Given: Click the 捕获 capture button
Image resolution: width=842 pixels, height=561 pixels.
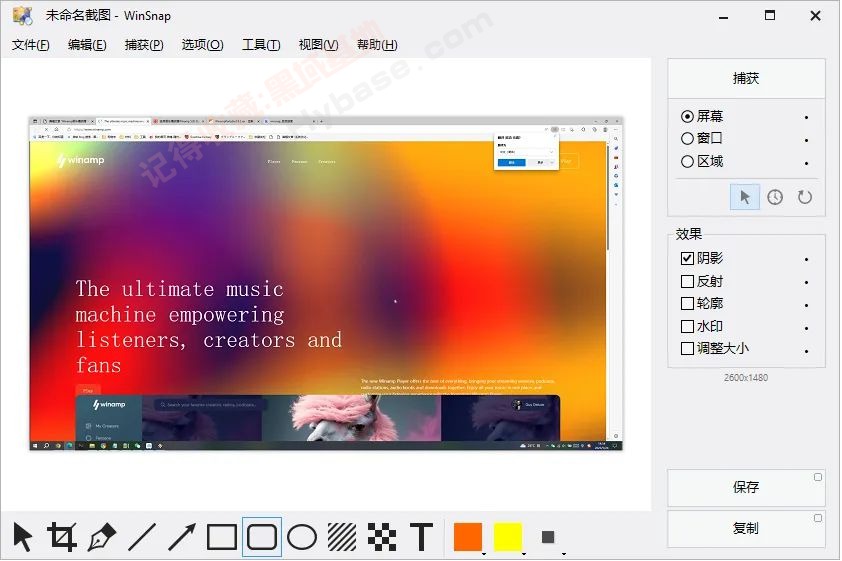Looking at the screenshot, I should click(x=746, y=78).
